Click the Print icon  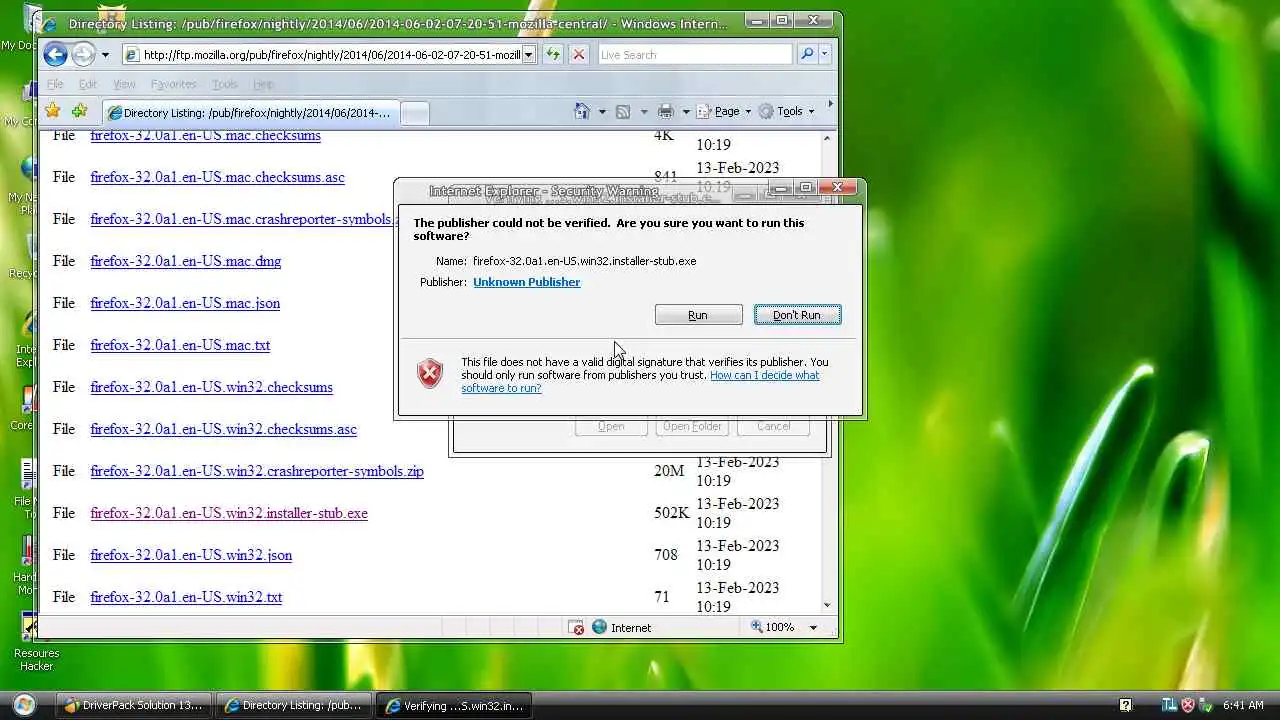coord(666,112)
